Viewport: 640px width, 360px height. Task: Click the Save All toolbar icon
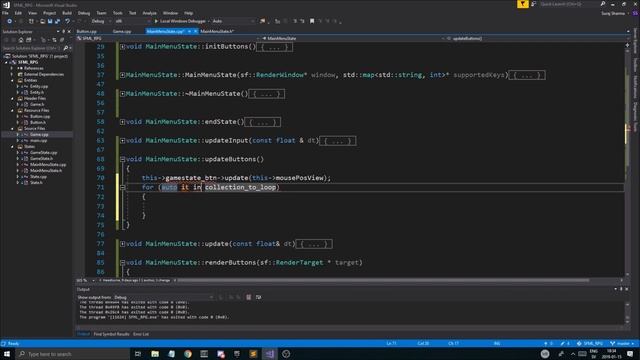pyautogui.click(x=57, y=21)
